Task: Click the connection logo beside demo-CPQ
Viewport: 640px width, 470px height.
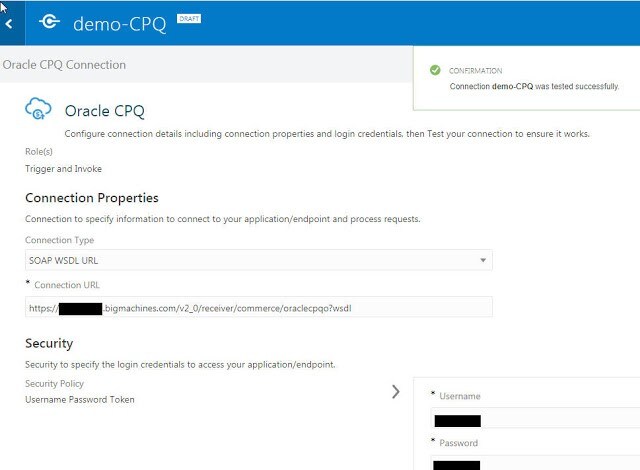Action: (50, 23)
